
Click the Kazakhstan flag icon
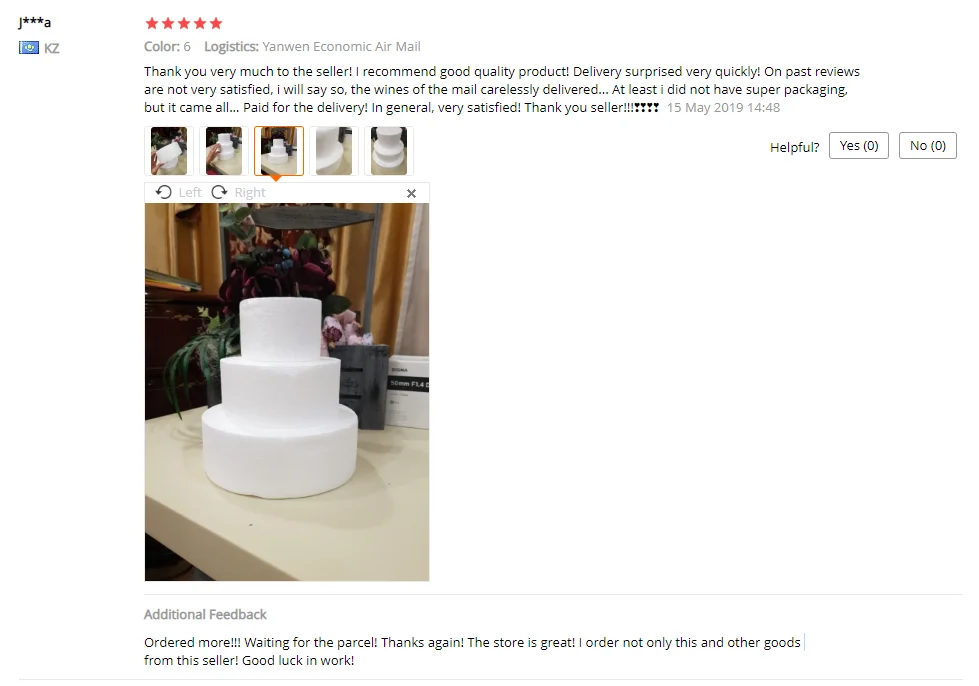coord(29,47)
